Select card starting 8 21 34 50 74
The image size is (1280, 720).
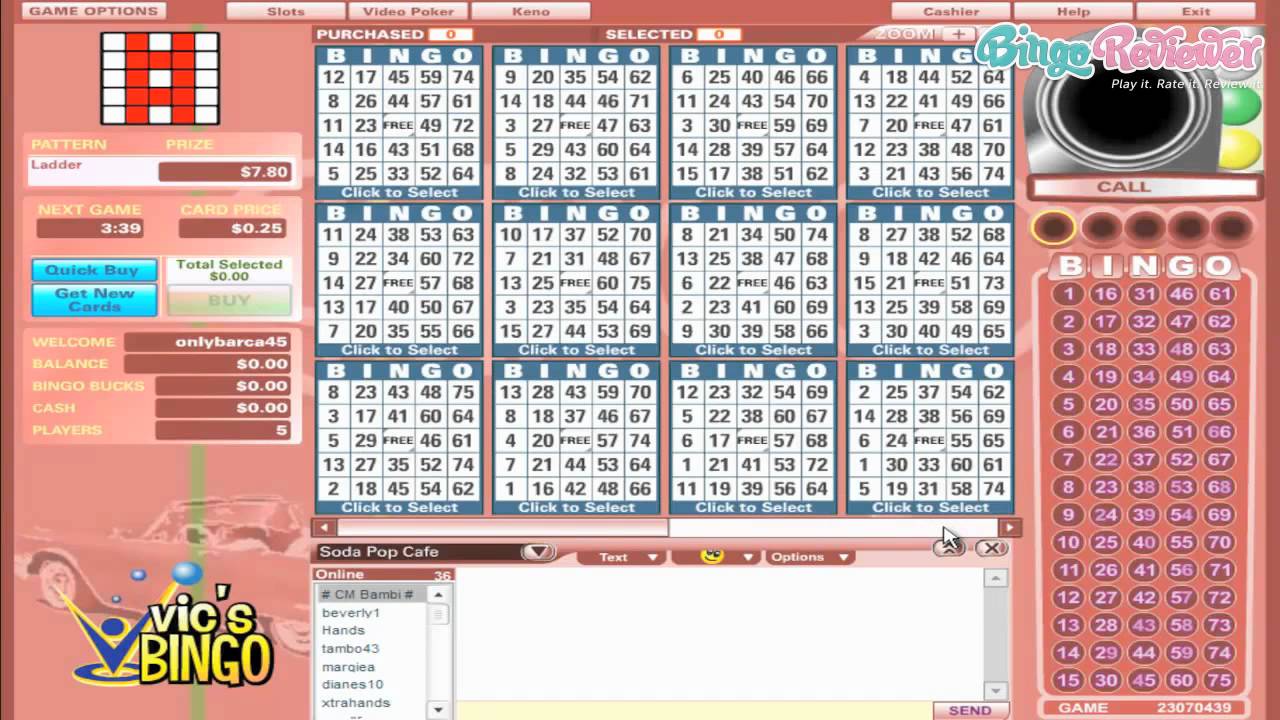753,280
